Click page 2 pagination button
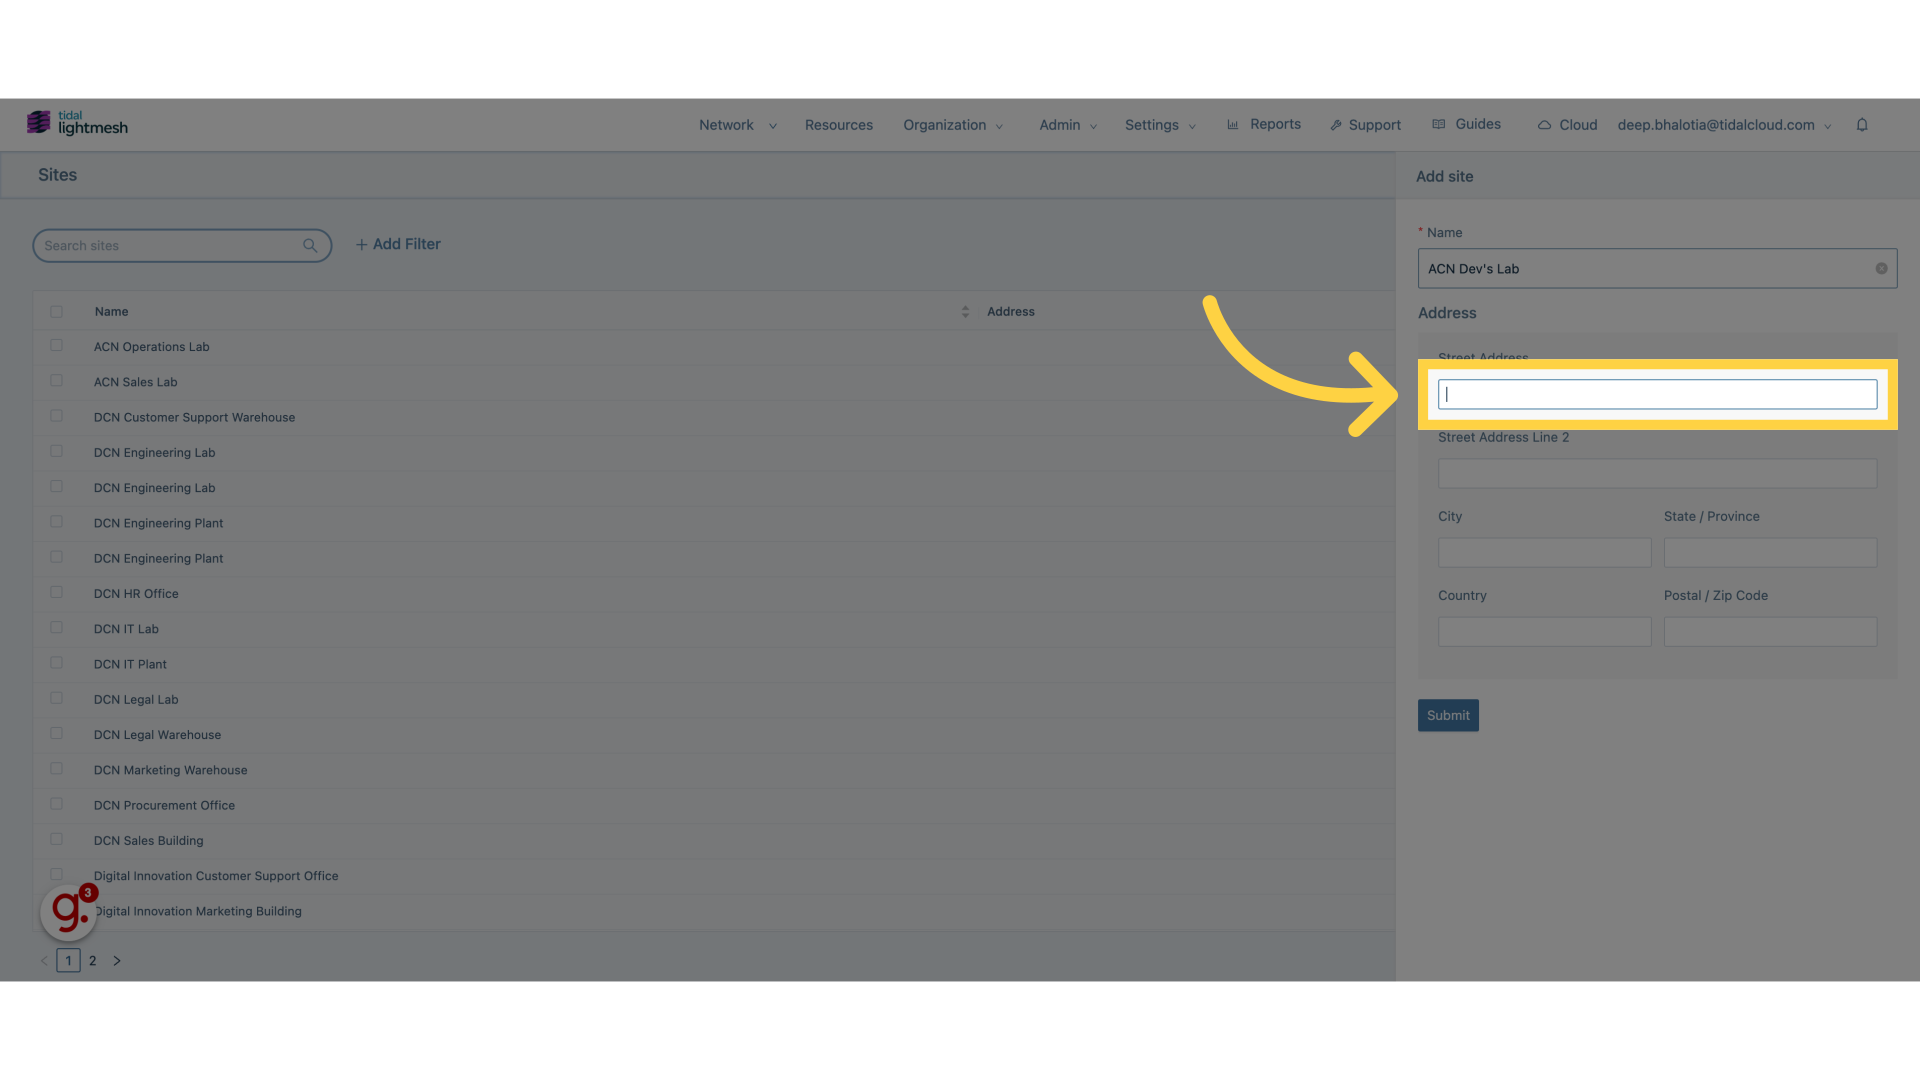Screen dimensions: 1920x1080 coord(92,960)
